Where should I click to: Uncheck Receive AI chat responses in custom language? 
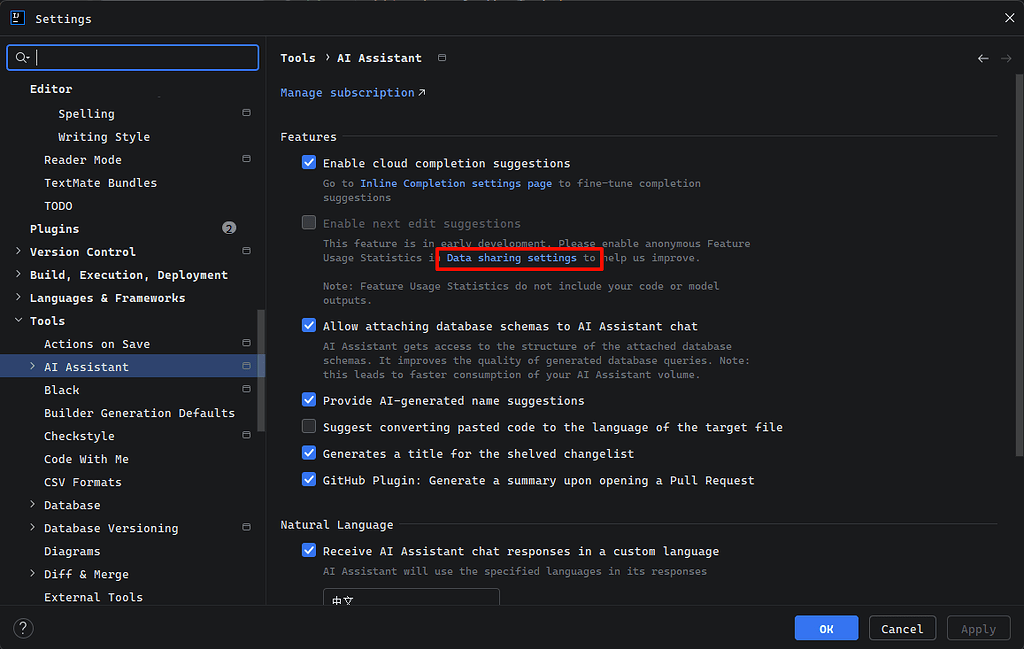tap(309, 550)
